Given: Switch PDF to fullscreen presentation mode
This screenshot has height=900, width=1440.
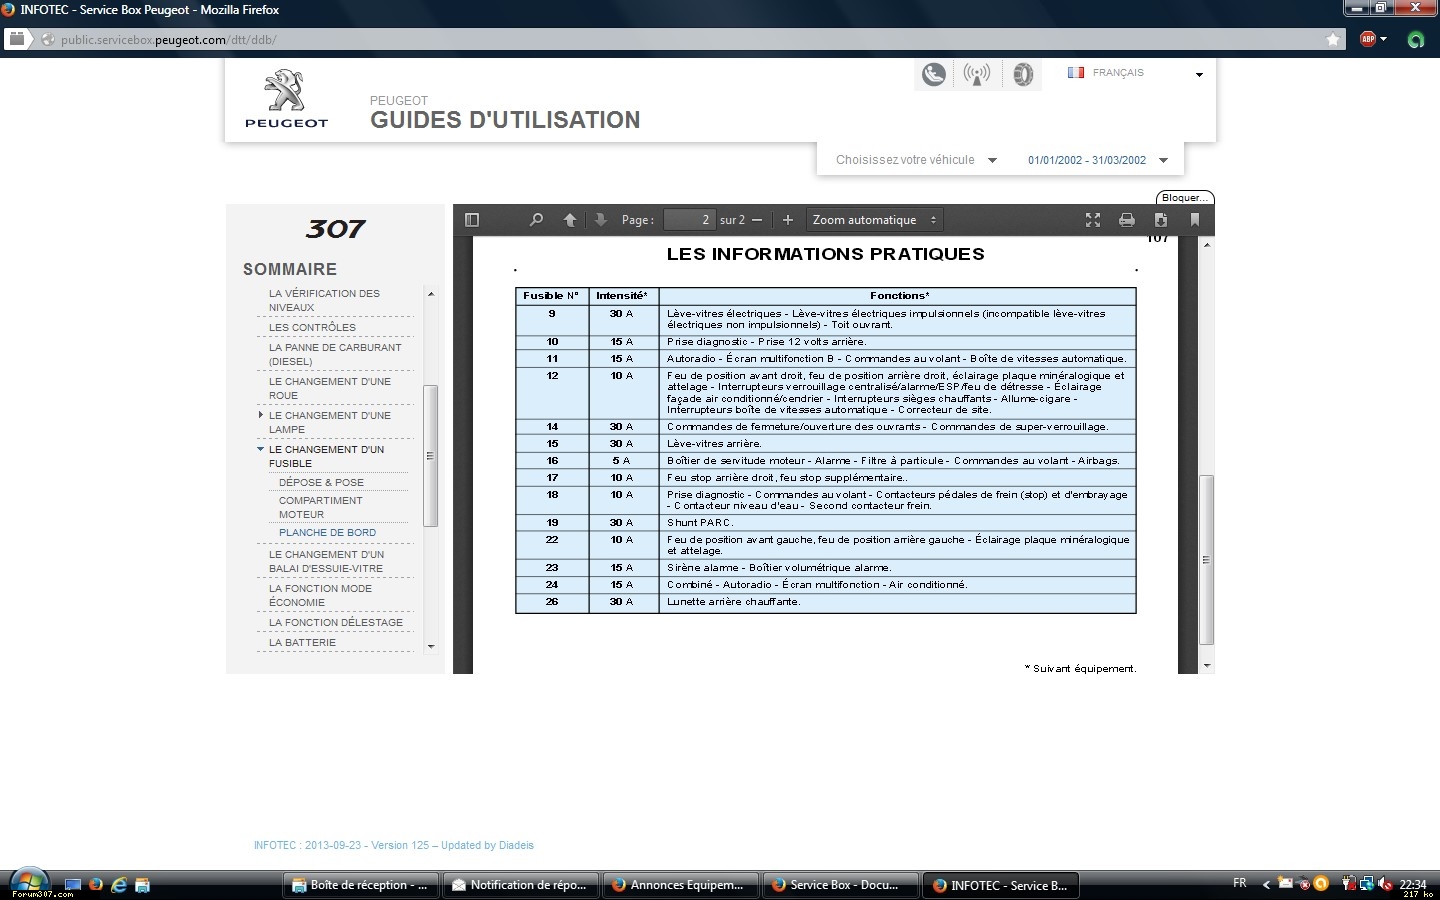Looking at the screenshot, I should pyautogui.click(x=1093, y=220).
